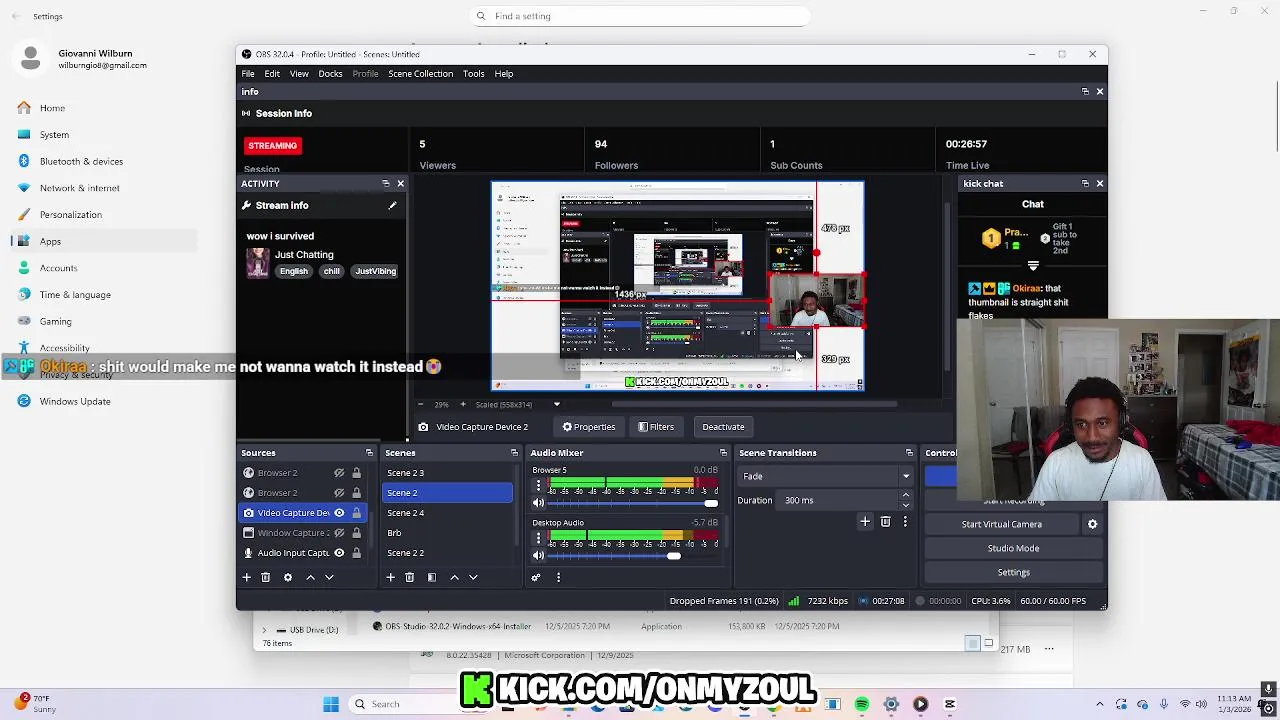Add a new scene in Scenes dock

pyautogui.click(x=391, y=577)
